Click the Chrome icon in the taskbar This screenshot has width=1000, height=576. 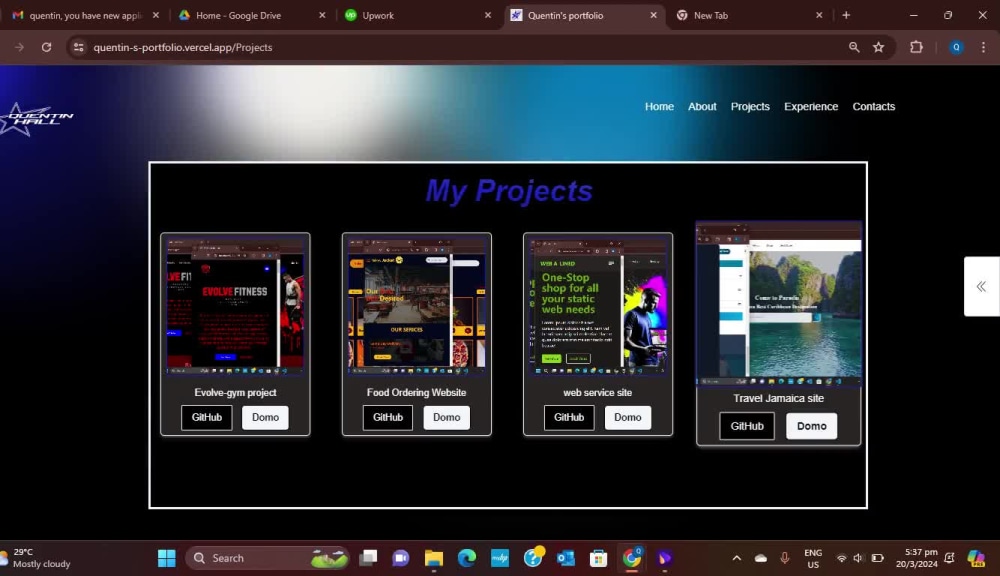(632, 558)
